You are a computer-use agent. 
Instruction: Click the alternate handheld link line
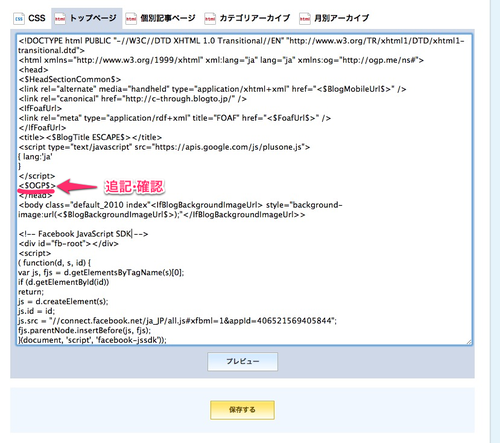212,89
